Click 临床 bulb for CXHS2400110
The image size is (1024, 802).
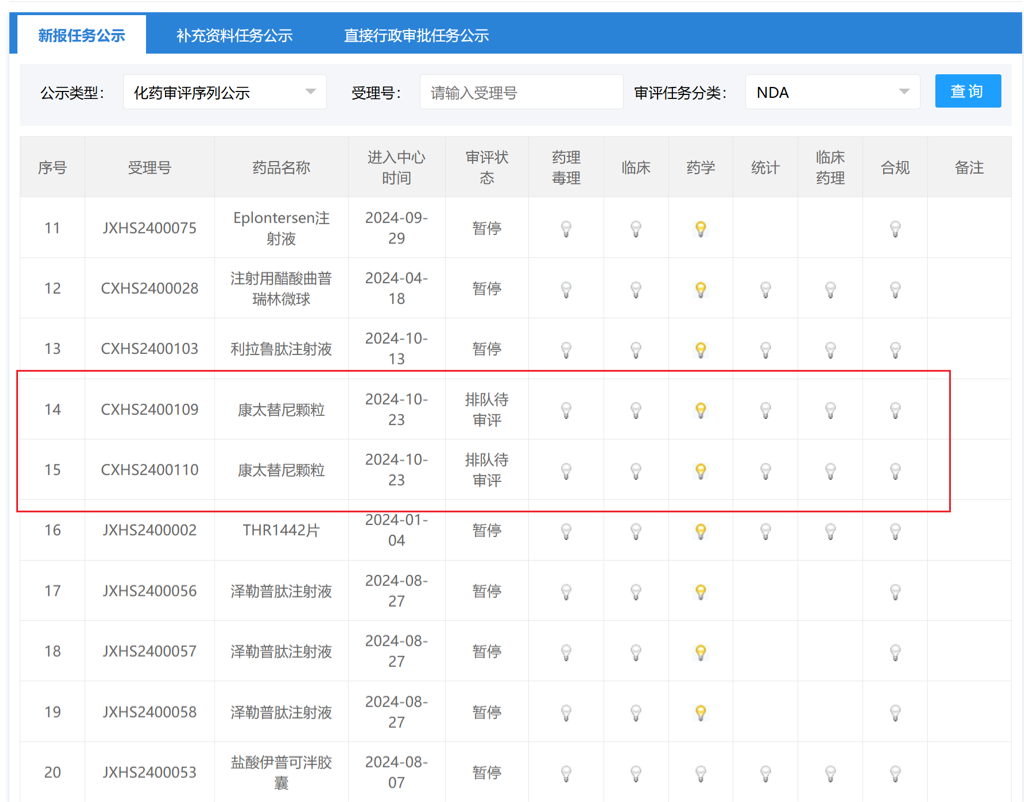635,471
